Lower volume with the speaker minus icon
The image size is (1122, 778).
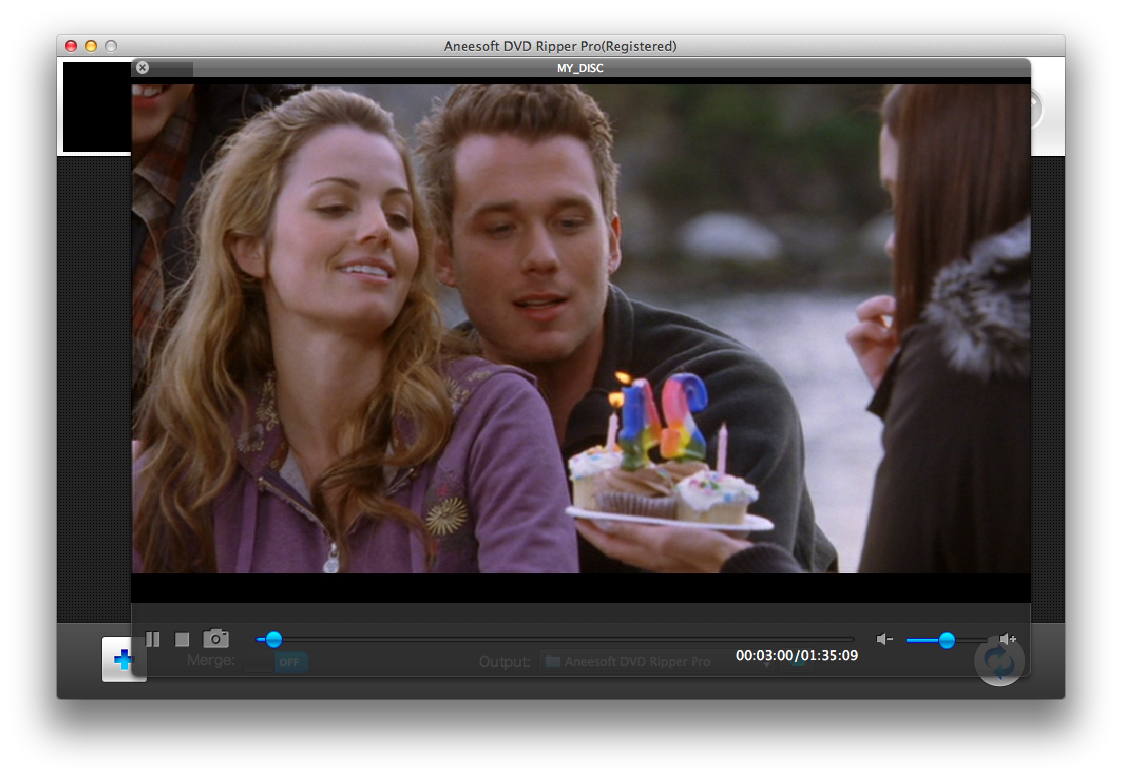tap(884, 639)
